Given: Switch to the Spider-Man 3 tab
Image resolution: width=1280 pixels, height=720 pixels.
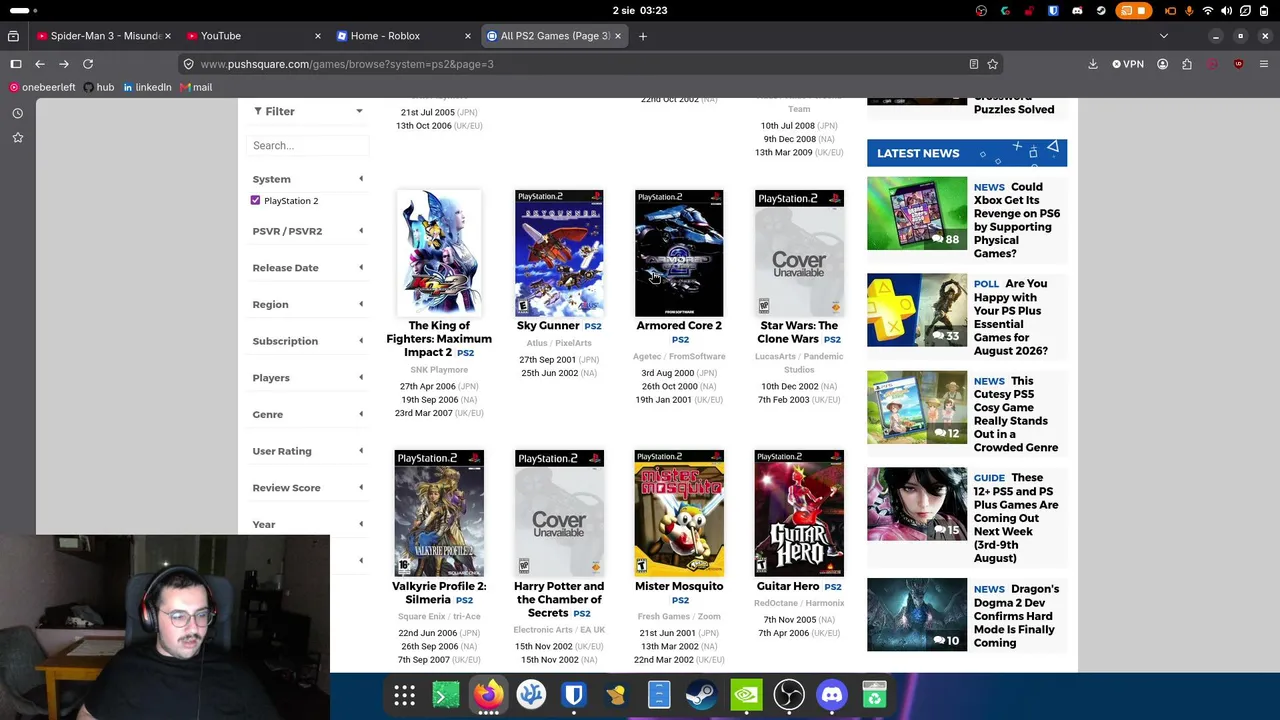Looking at the screenshot, I should tap(104, 36).
